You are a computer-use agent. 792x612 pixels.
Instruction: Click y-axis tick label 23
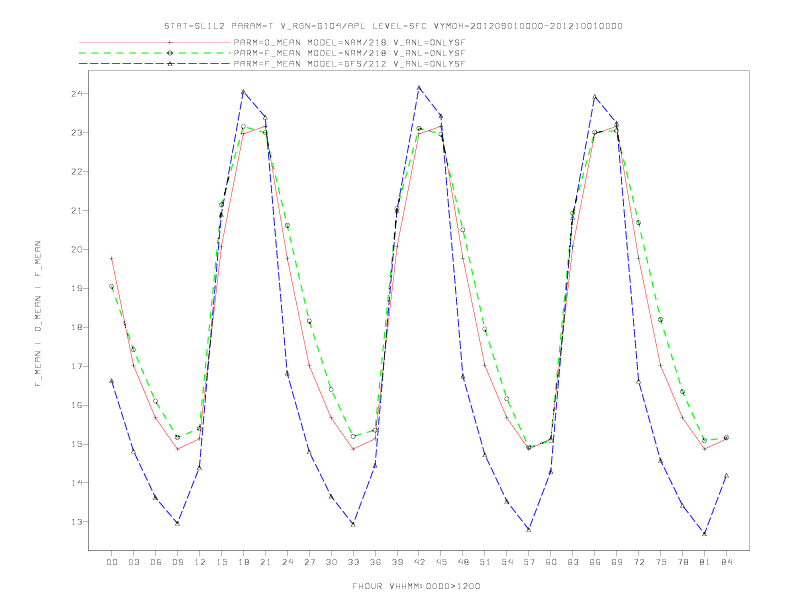tap(77, 133)
